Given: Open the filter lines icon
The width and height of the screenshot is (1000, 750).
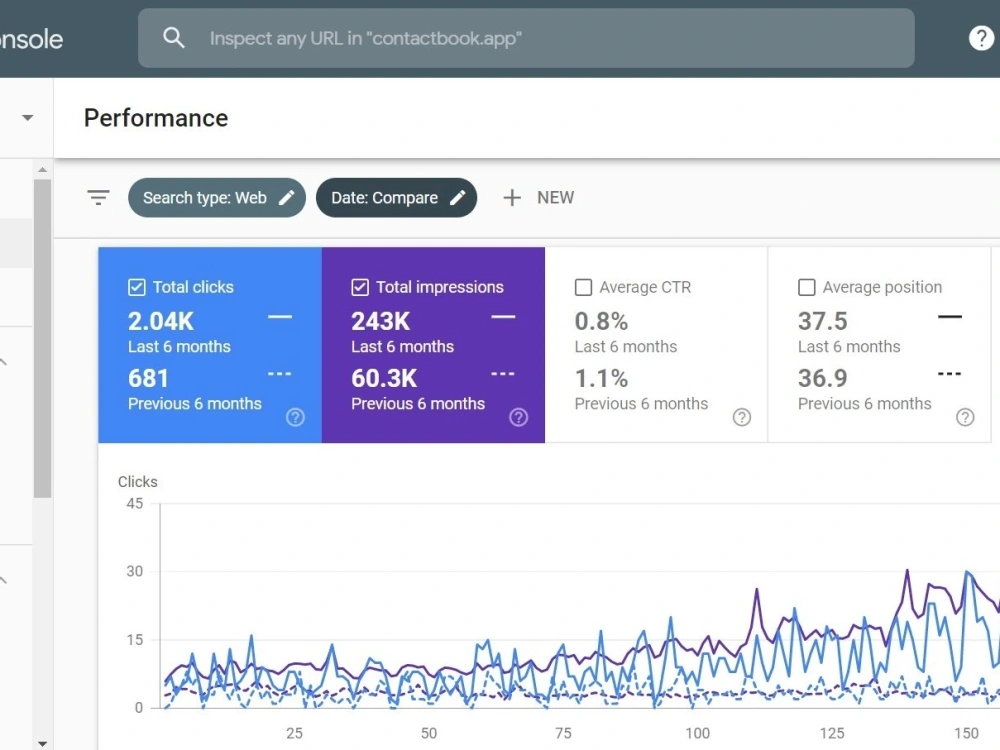Looking at the screenshot, I should 98,198.
